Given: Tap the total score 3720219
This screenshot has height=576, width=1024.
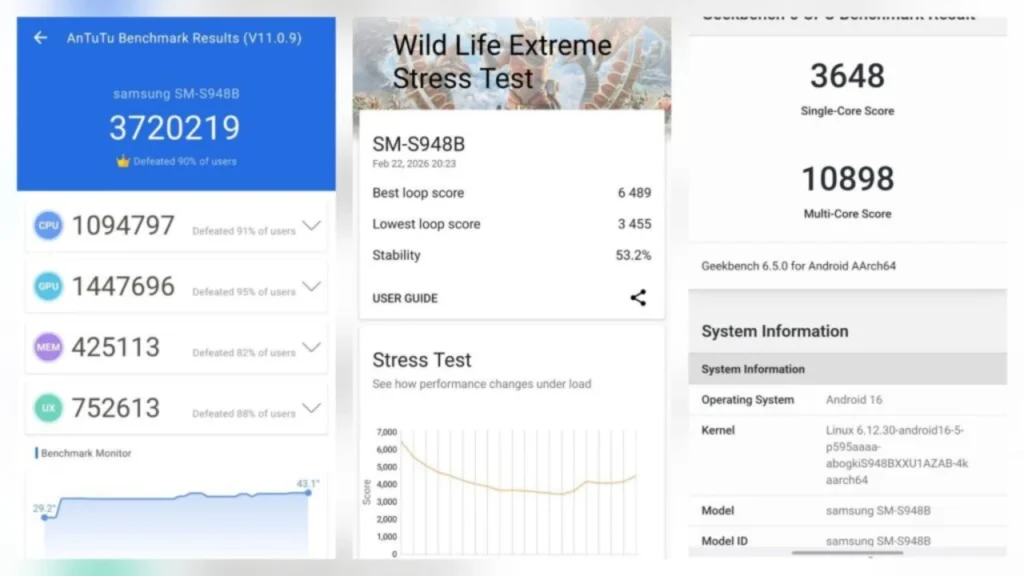Looking at the screenshot, I should [175, 128].
